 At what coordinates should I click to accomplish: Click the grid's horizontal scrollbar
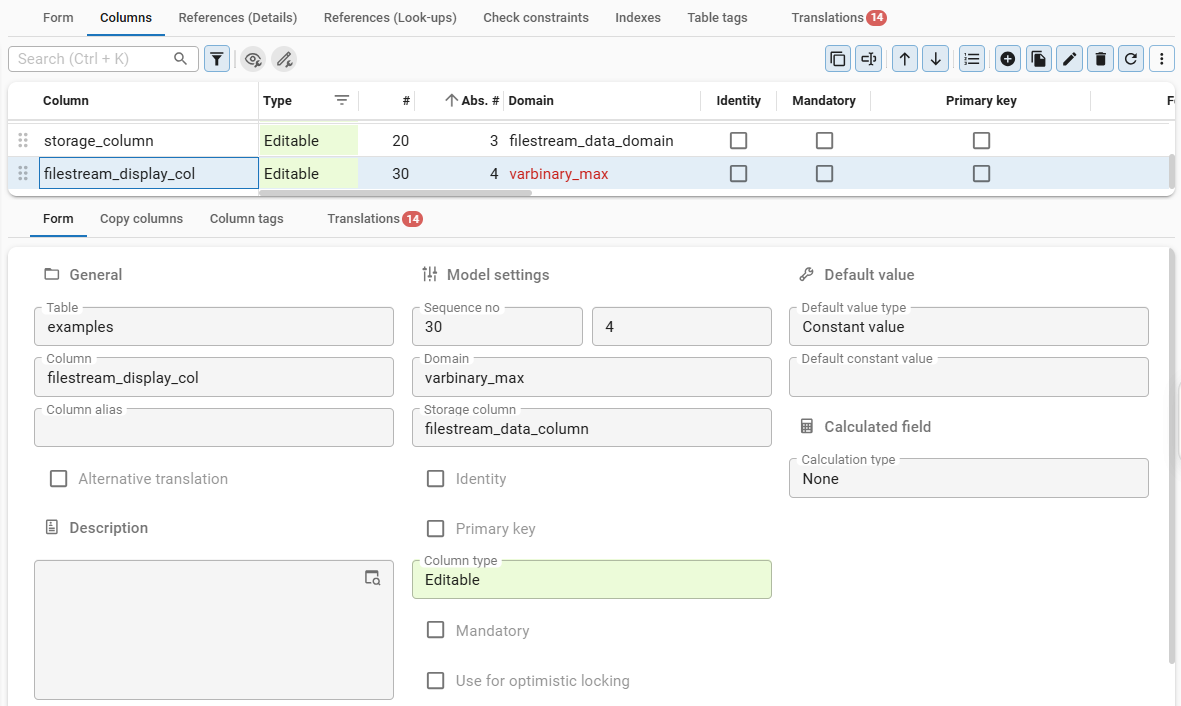395,193
